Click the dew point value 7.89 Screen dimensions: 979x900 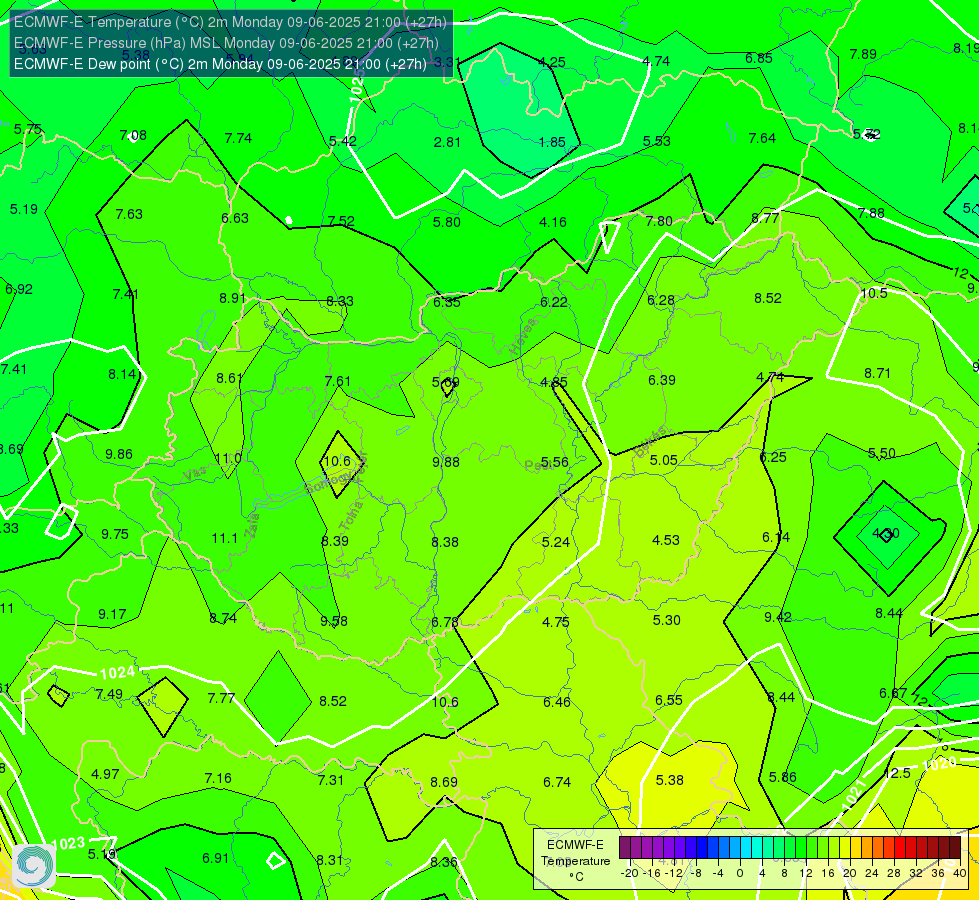863,54
